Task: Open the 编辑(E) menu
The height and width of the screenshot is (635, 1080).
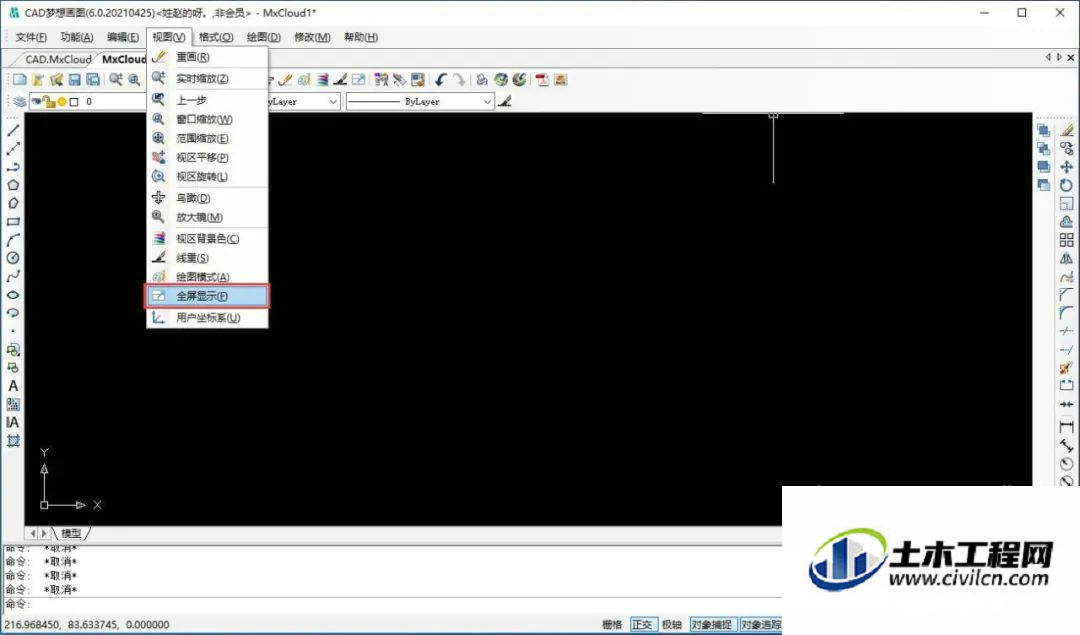Action: 123,37
